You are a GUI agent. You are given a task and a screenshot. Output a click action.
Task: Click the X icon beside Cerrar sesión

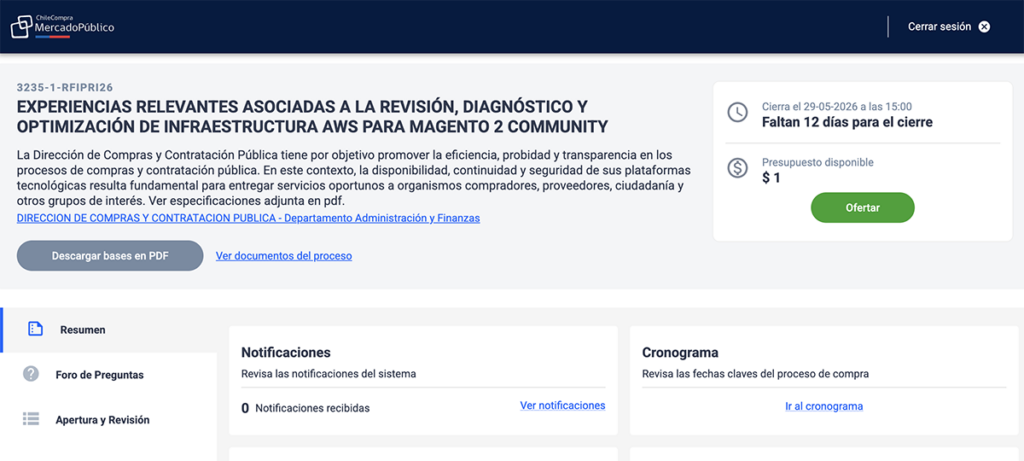(984, 27)
